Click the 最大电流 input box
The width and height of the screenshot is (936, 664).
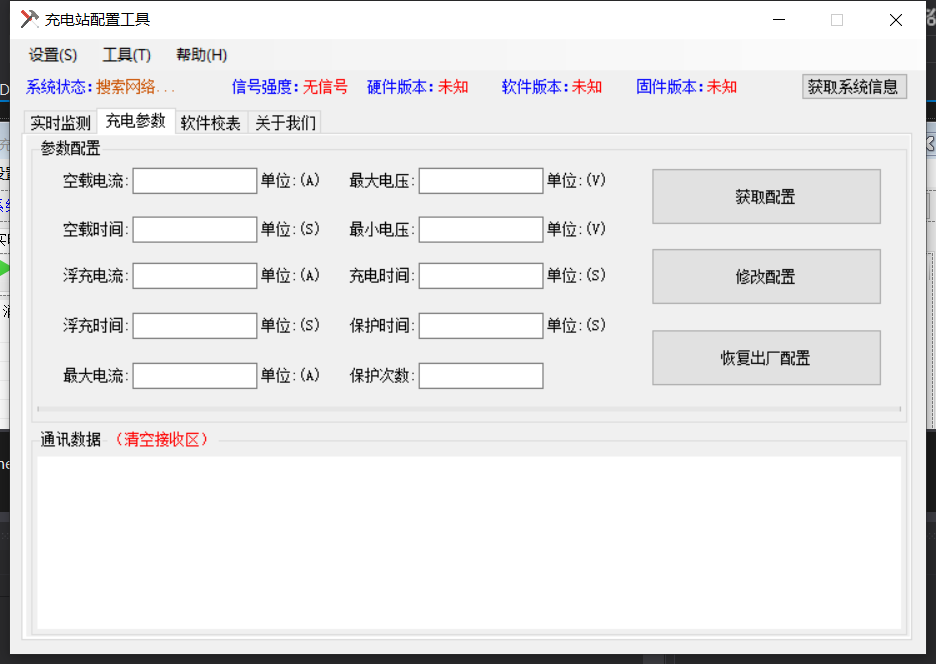click(x=195, y=376)
